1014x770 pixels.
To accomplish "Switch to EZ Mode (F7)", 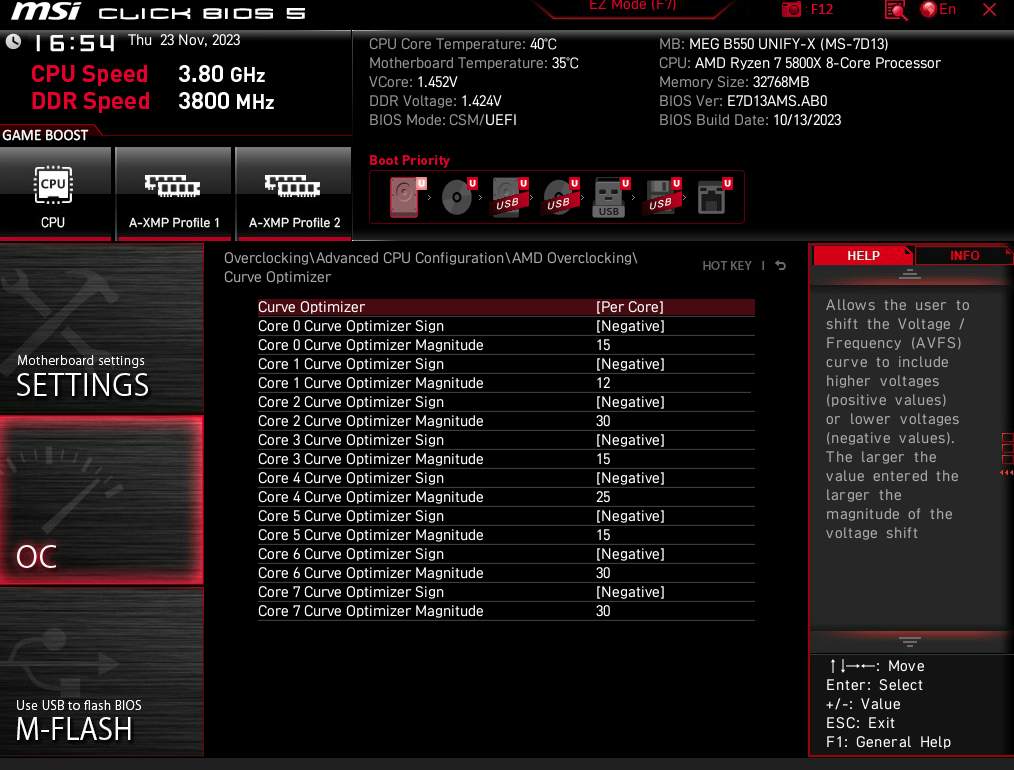I will point(632,6).
